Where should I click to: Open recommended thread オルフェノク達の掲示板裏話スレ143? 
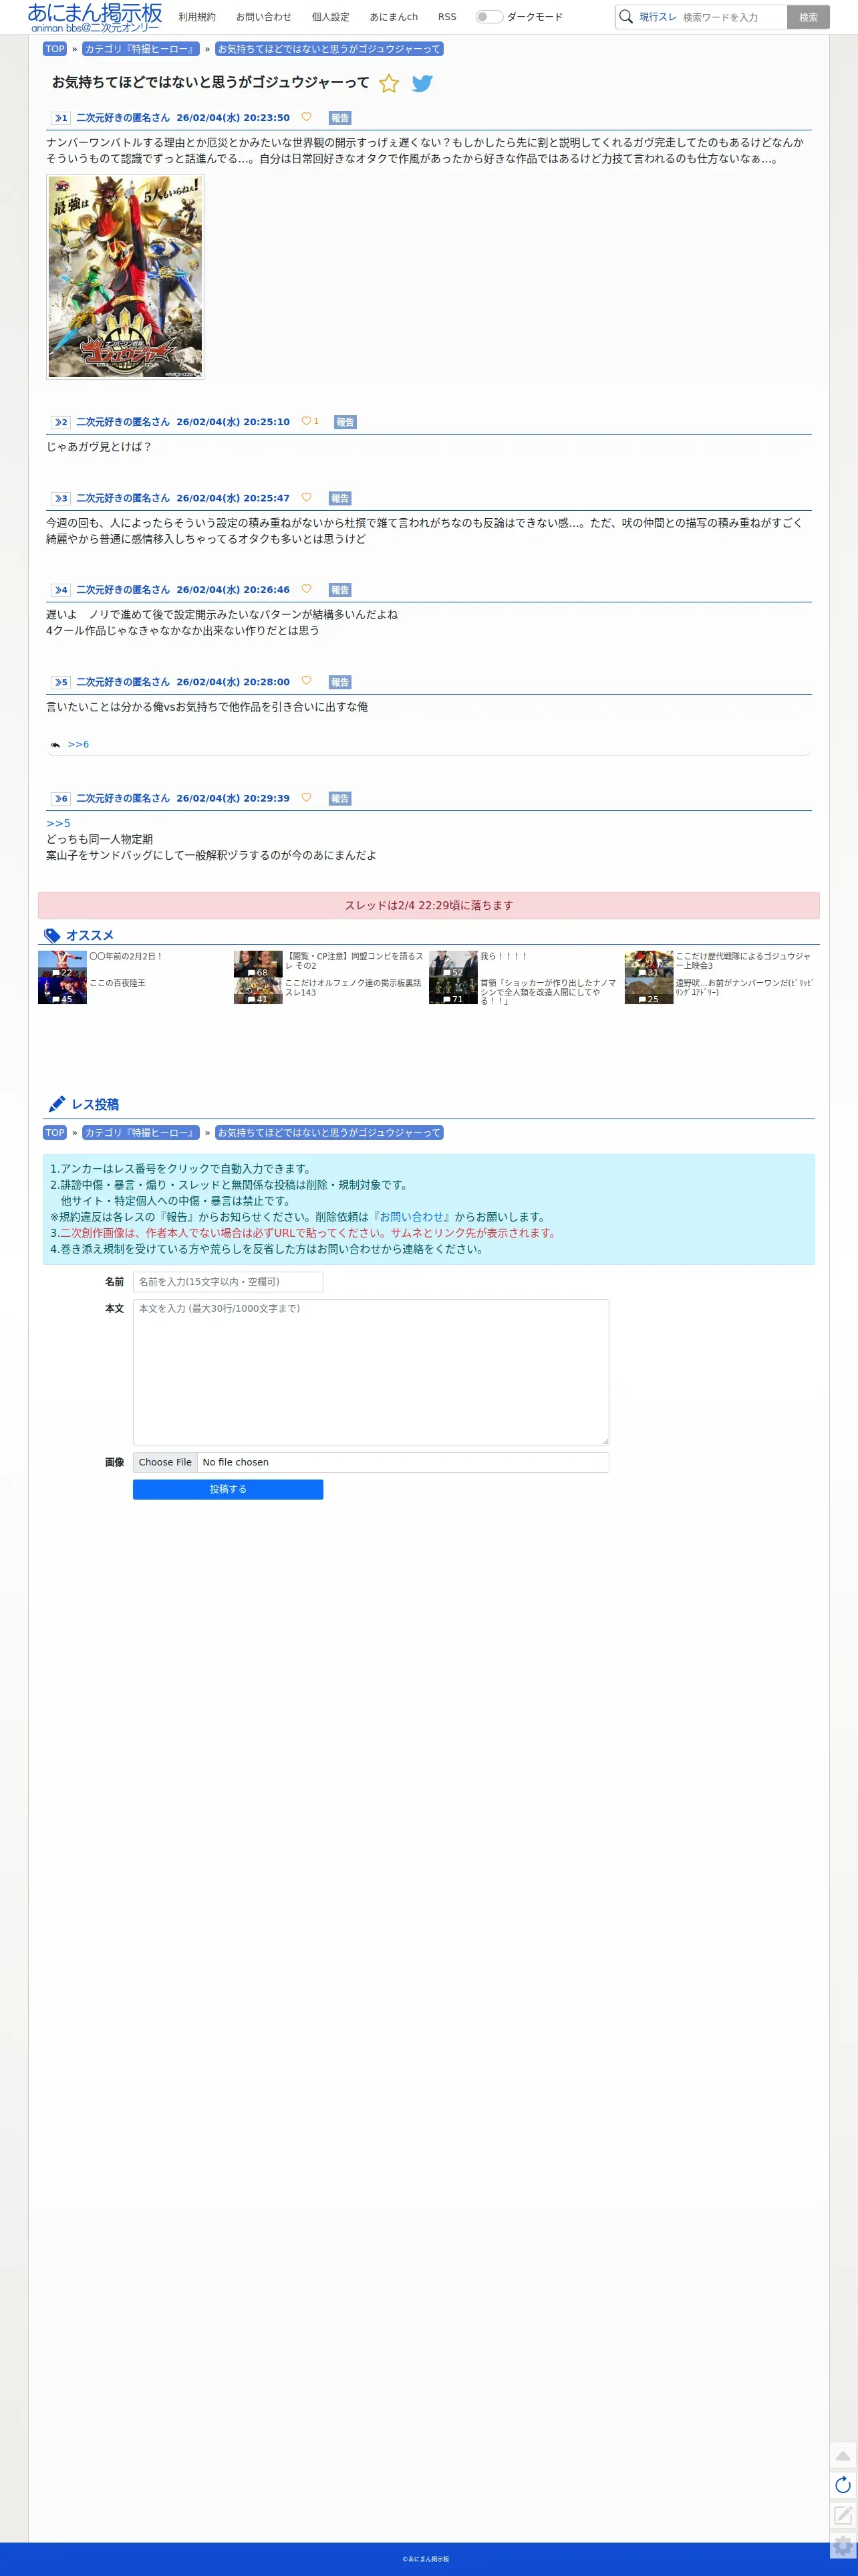353,988
